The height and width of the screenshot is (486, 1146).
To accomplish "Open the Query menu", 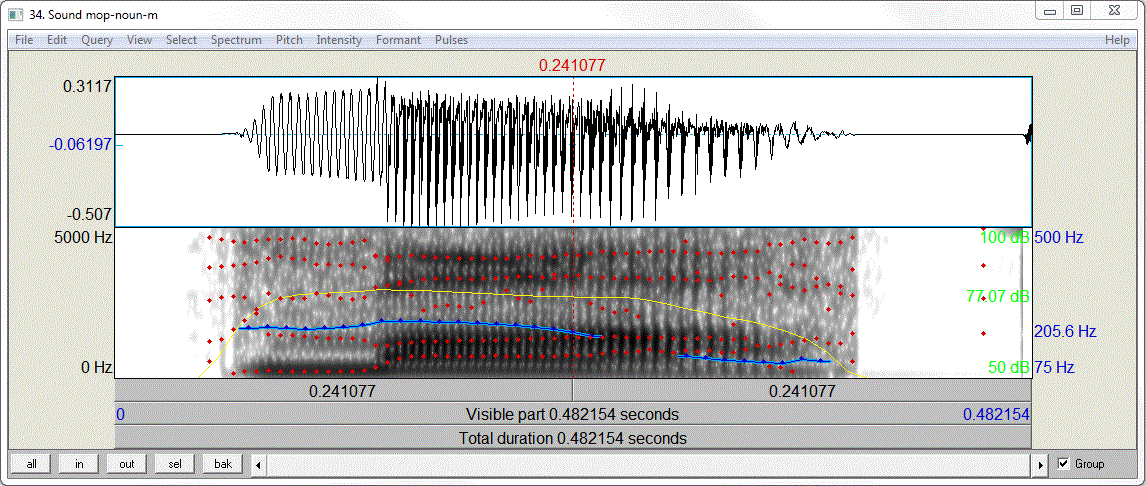I will coord(96,40).
